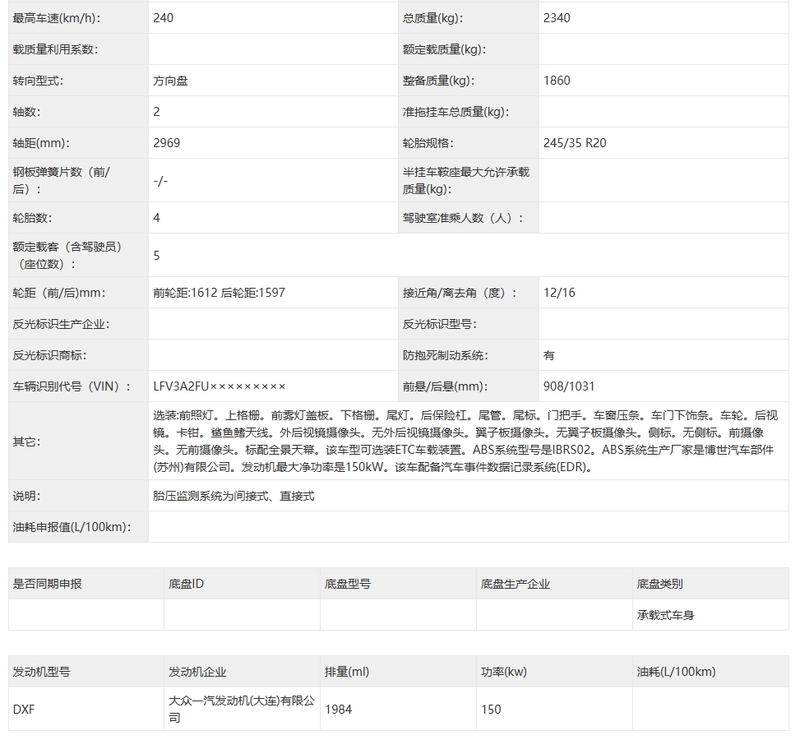Select the 轮距(前/后)mm label
The width and height of the screenshot is (800, 740).
[59, 293]
